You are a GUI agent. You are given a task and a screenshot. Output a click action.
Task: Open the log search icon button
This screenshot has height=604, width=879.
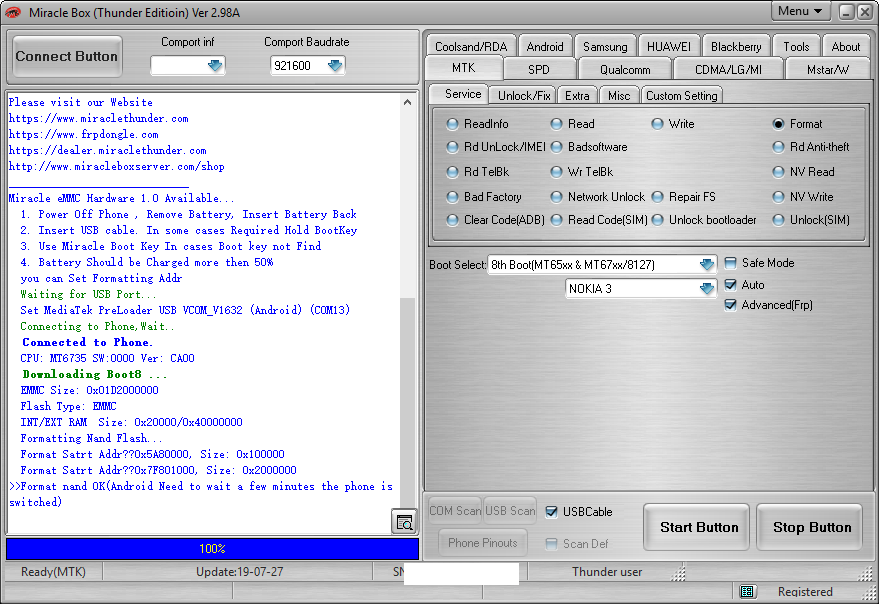click(404, 522)
